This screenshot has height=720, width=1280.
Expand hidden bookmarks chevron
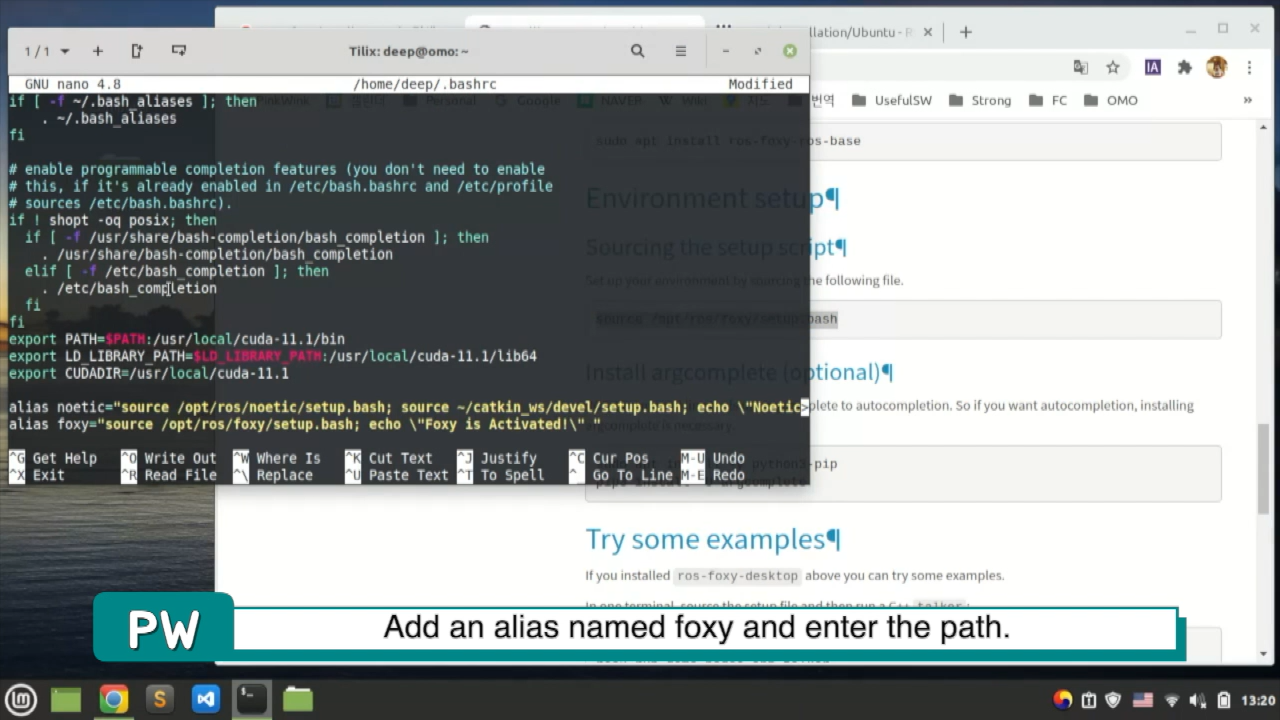[1247, 100]
